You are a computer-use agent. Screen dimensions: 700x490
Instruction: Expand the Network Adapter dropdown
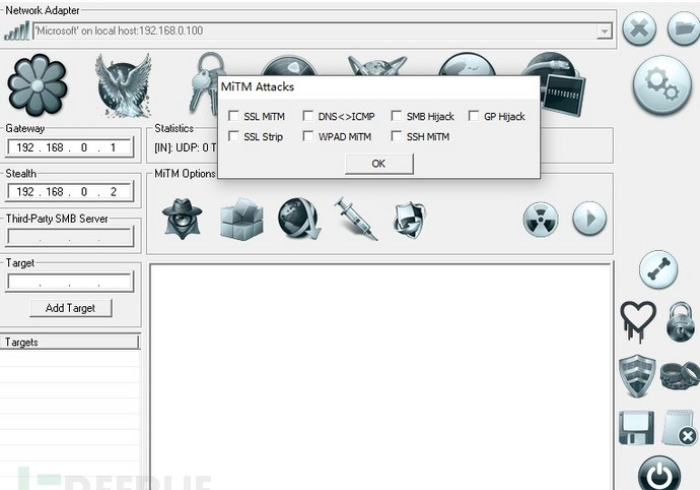[x=604, y=31]
